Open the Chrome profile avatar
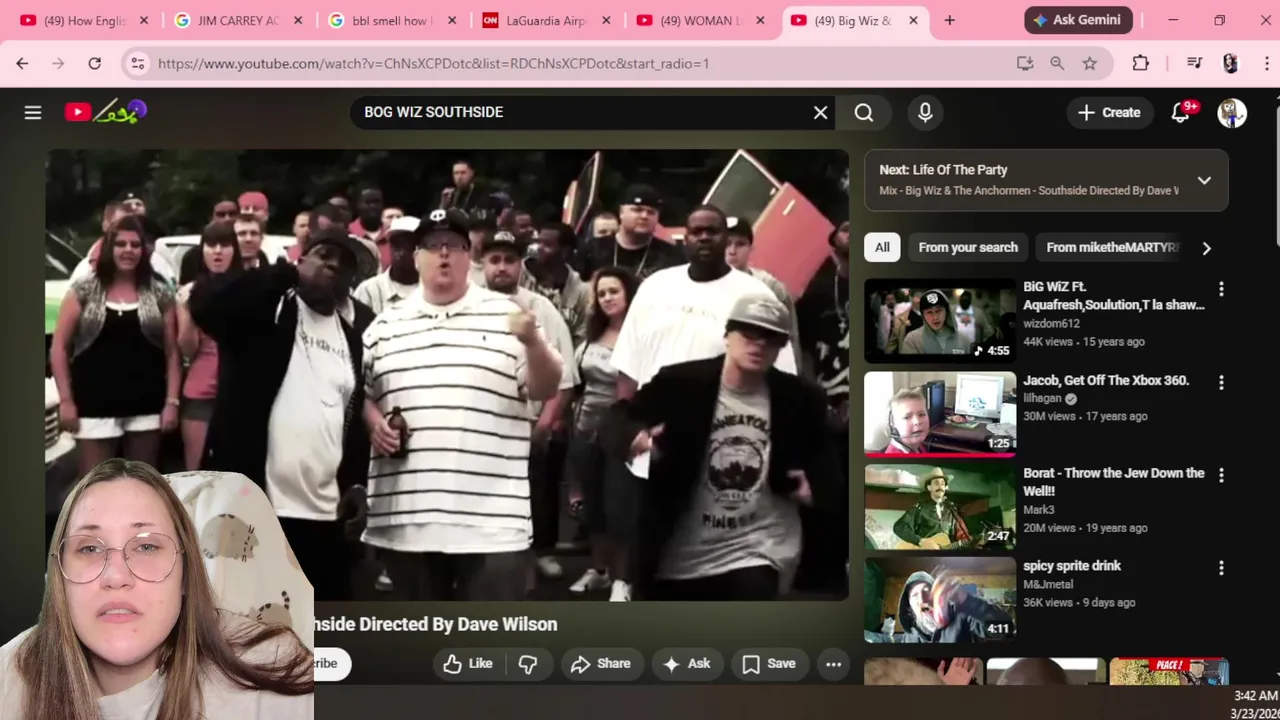The height and width of the screenshot is (720, 1280). 1231,63
